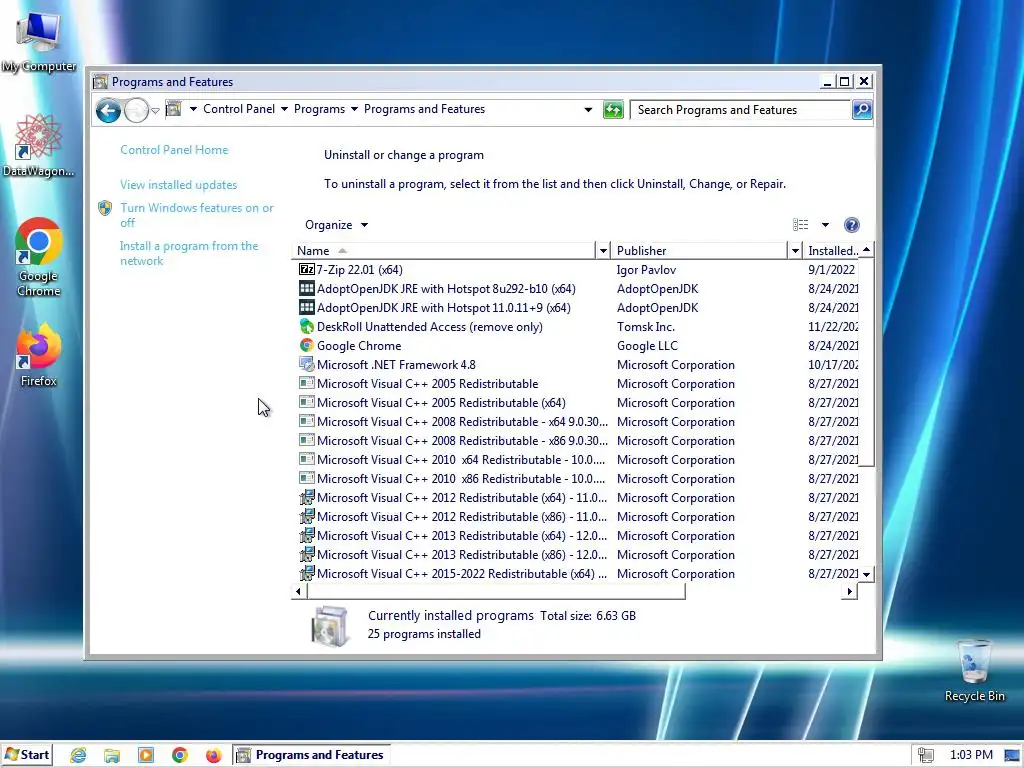The width and height of the screenshot is (1024, 768).
Task: Click the Windows shield icon beside Turn Windows features
Action: pyautogui.click(x=105, y=208)
